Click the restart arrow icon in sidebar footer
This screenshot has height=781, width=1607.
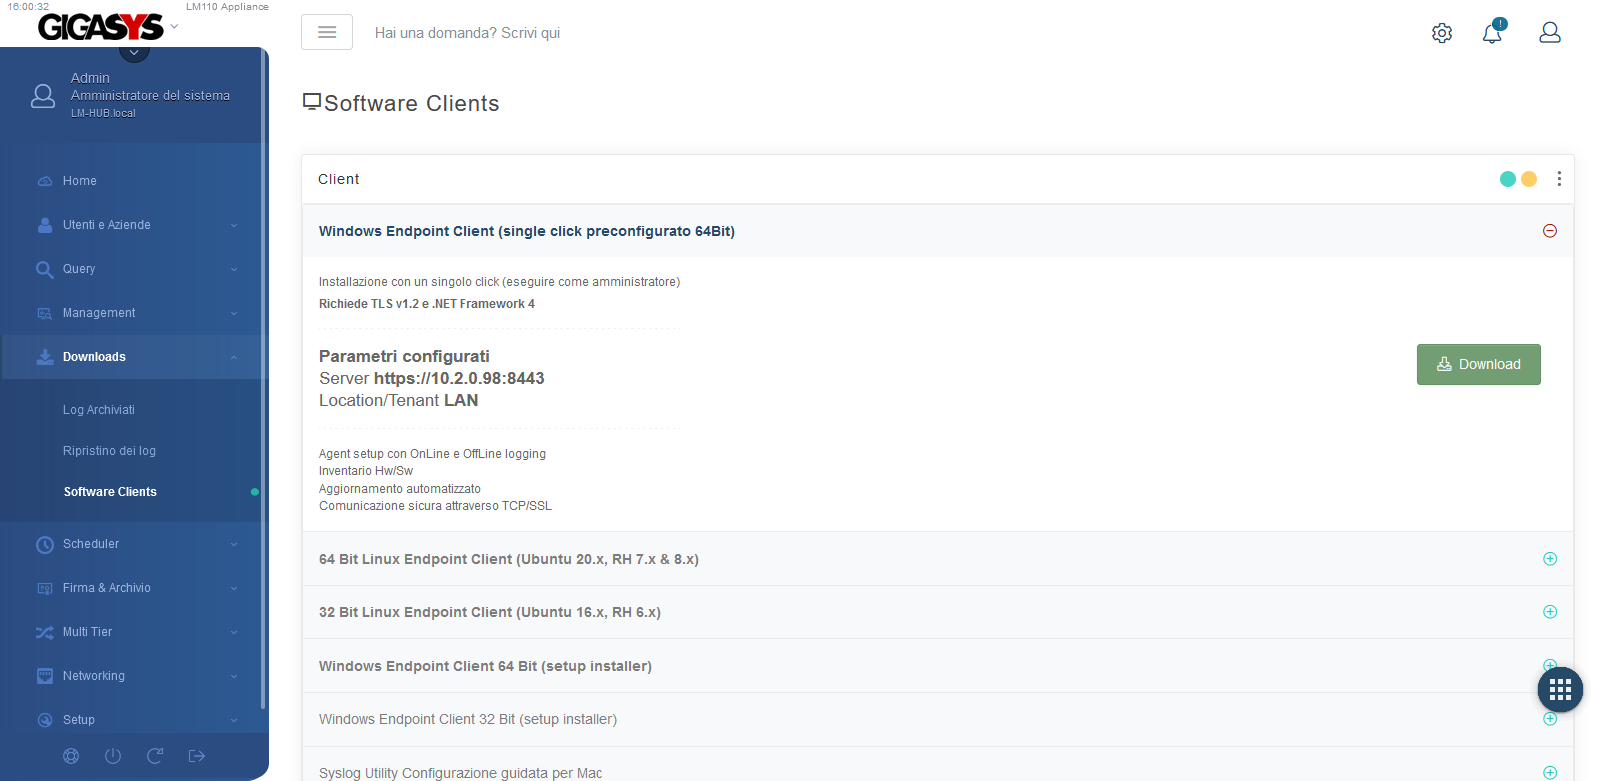[x=155, y=756]
